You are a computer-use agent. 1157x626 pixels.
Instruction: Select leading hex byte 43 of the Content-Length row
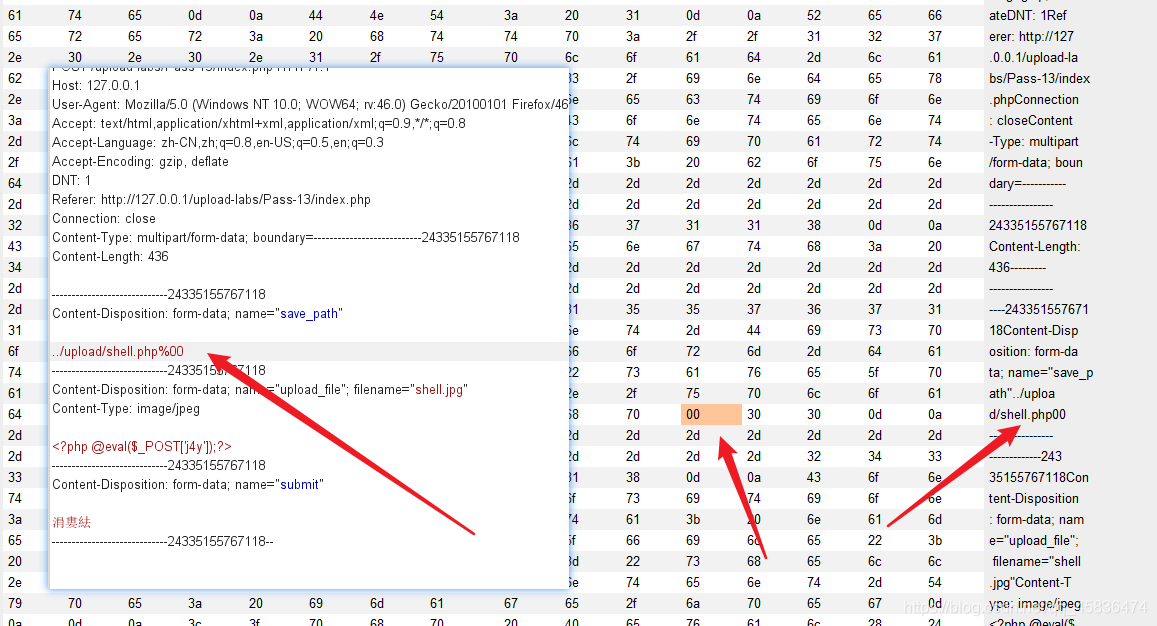point(15,247)
